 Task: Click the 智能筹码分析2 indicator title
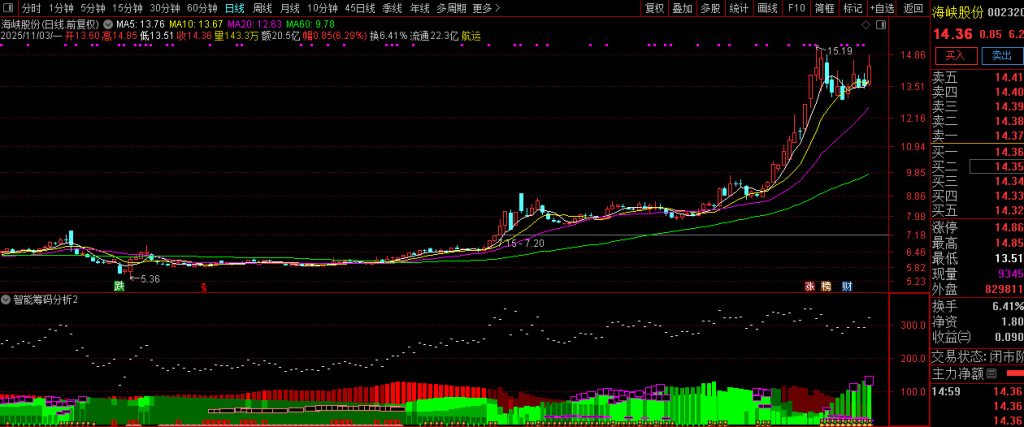(x=45, y=300)
